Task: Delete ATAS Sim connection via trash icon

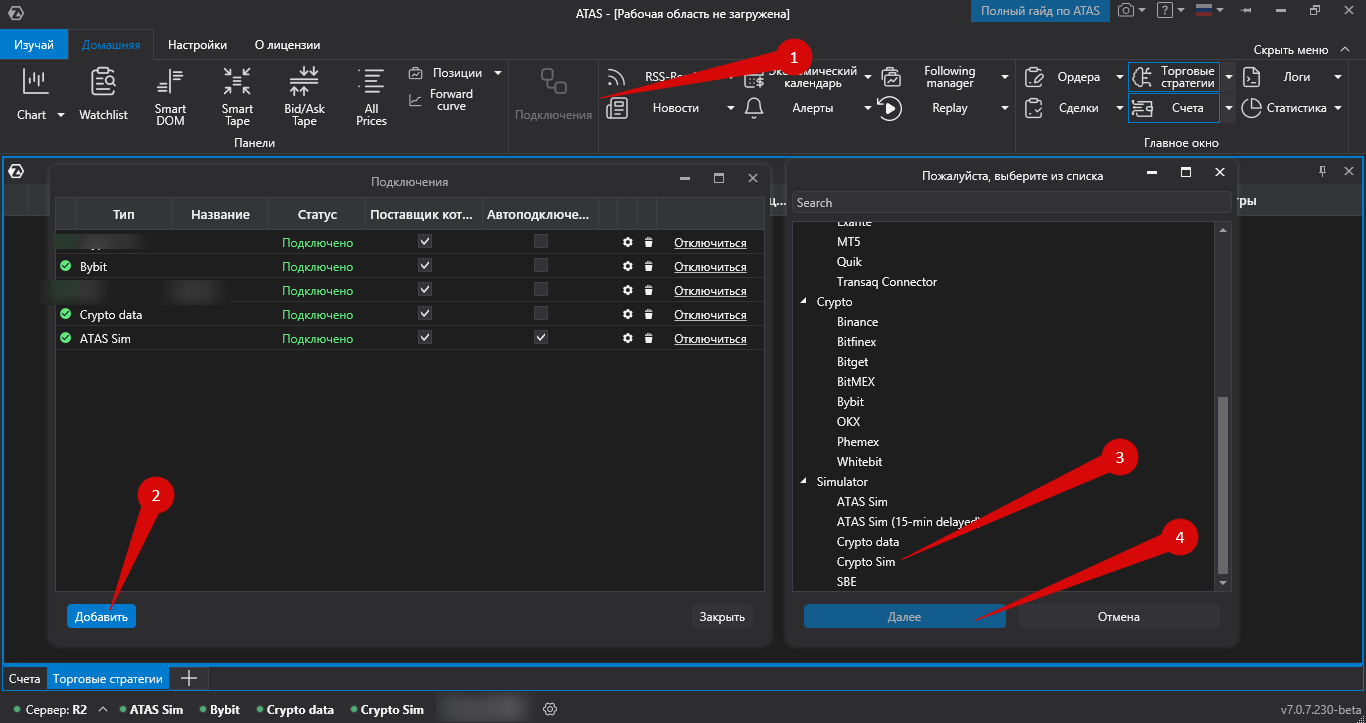Action: pyautogui.click(x=648, y=339)
